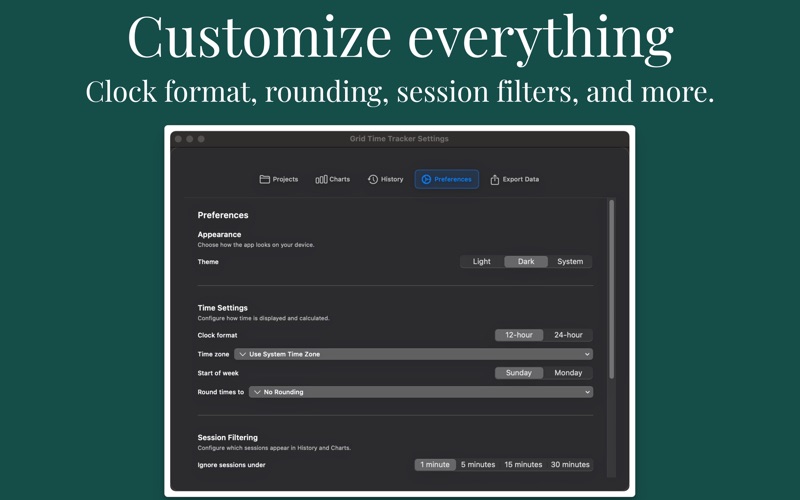Viewport: 800px width, 500px height.
Task: Go to the History tab
Action: (386, 179)
